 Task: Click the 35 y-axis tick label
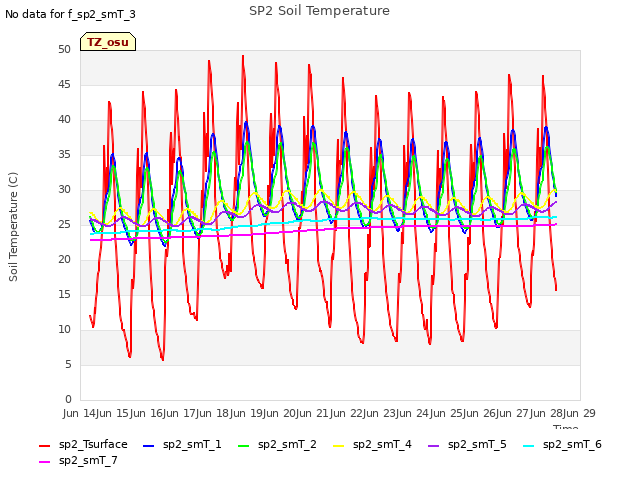coord(64,154)
